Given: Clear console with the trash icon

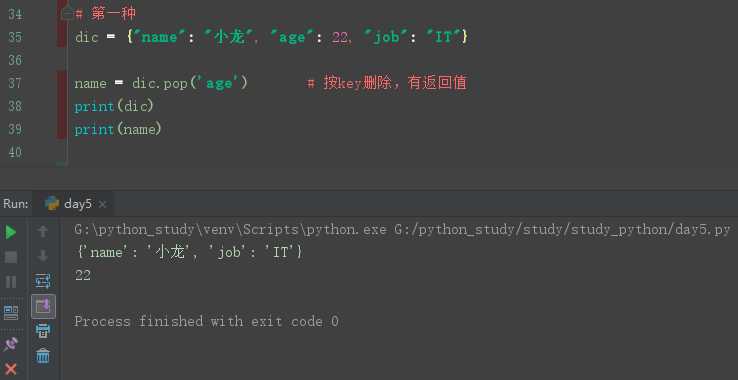Looking at the screenshot, I should pyautogui.click(x=43, y=356).
